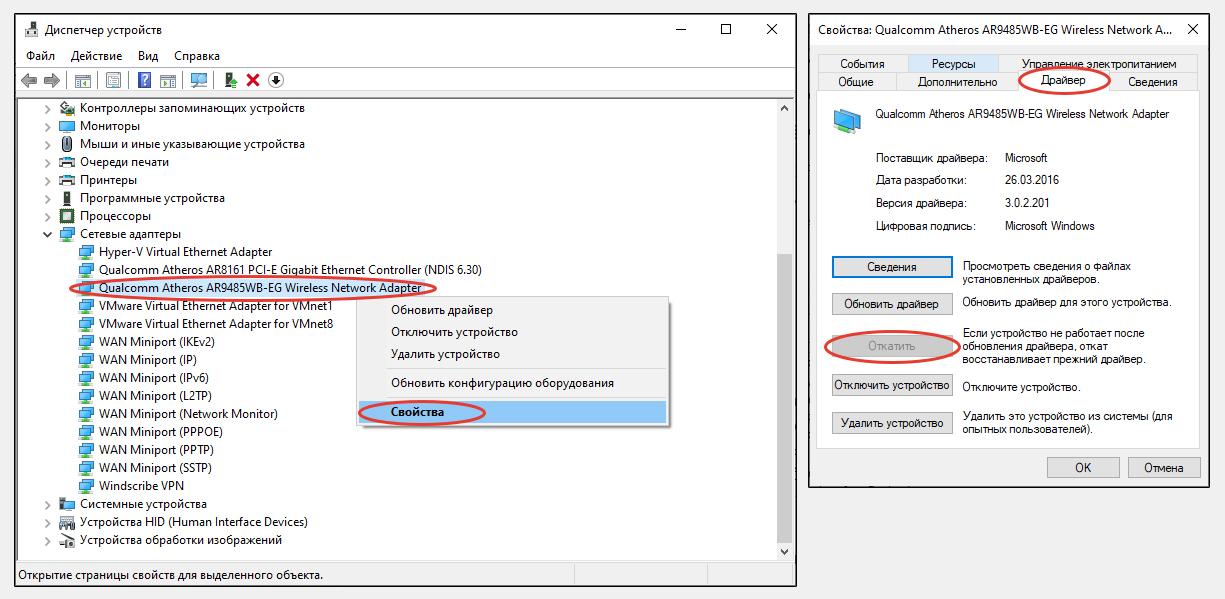Collapse the Сетевые адаптеры node
Screen dimensions: 1225x599
48,234
